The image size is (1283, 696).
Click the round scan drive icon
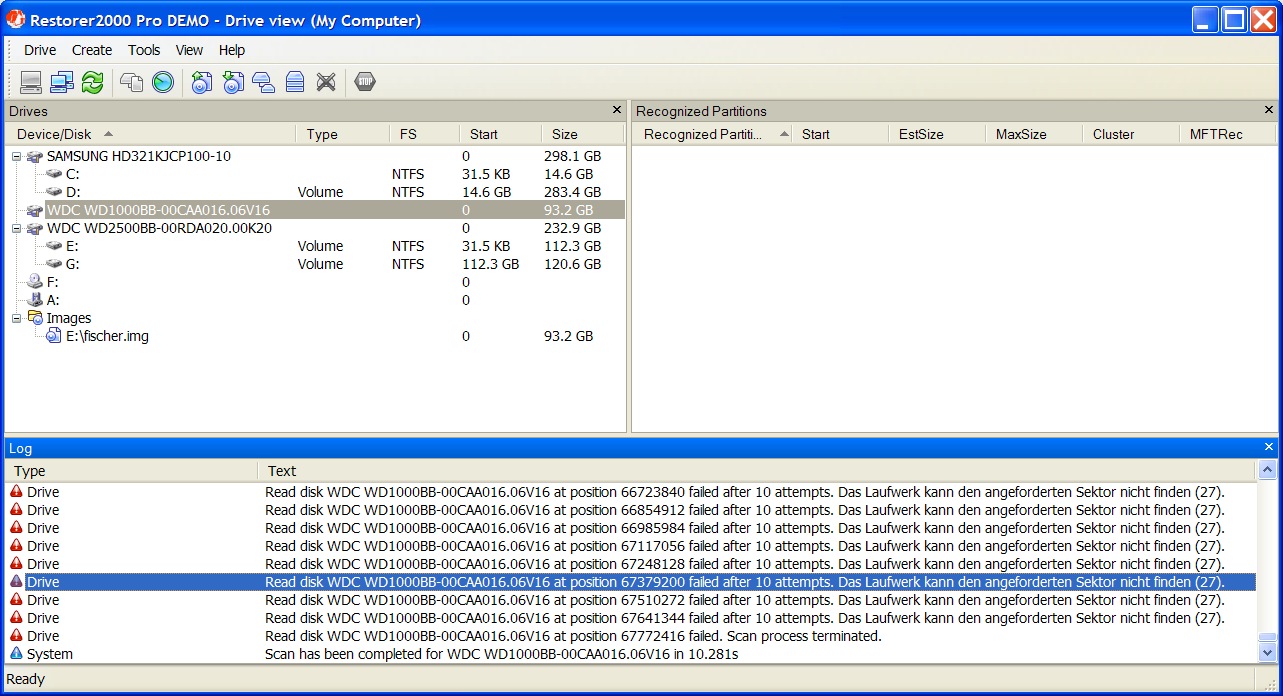point(163,83)
